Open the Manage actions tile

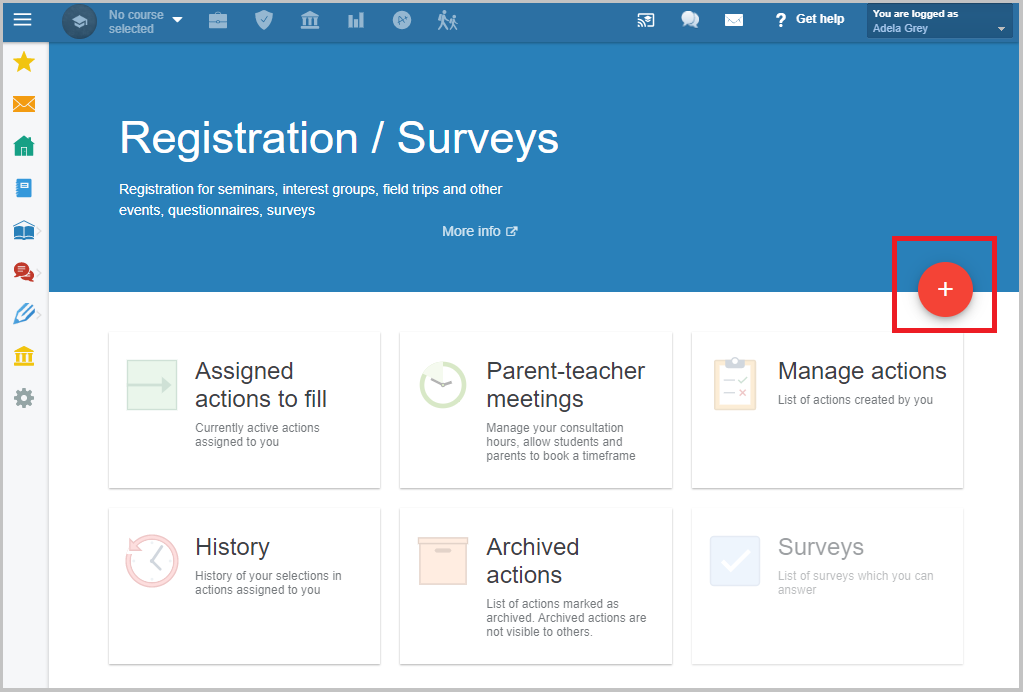click(827, 410)
